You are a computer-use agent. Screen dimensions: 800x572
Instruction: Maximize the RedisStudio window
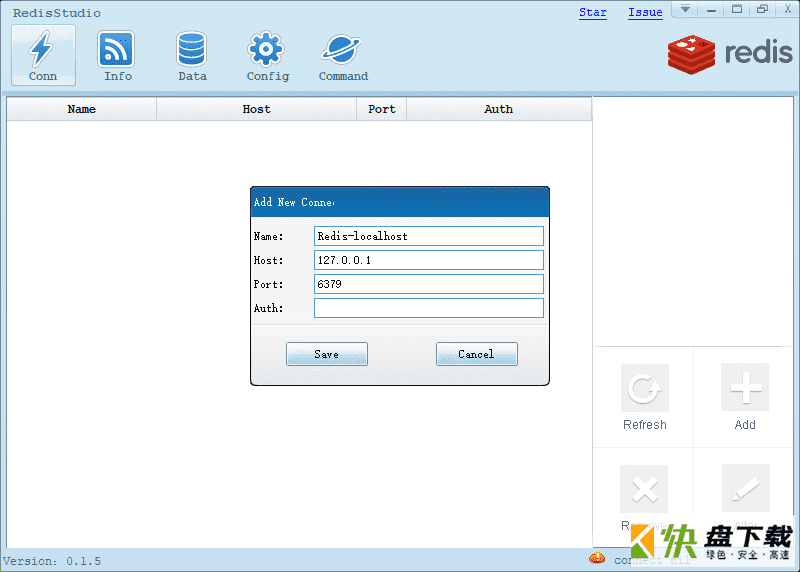tap(737, 9)
